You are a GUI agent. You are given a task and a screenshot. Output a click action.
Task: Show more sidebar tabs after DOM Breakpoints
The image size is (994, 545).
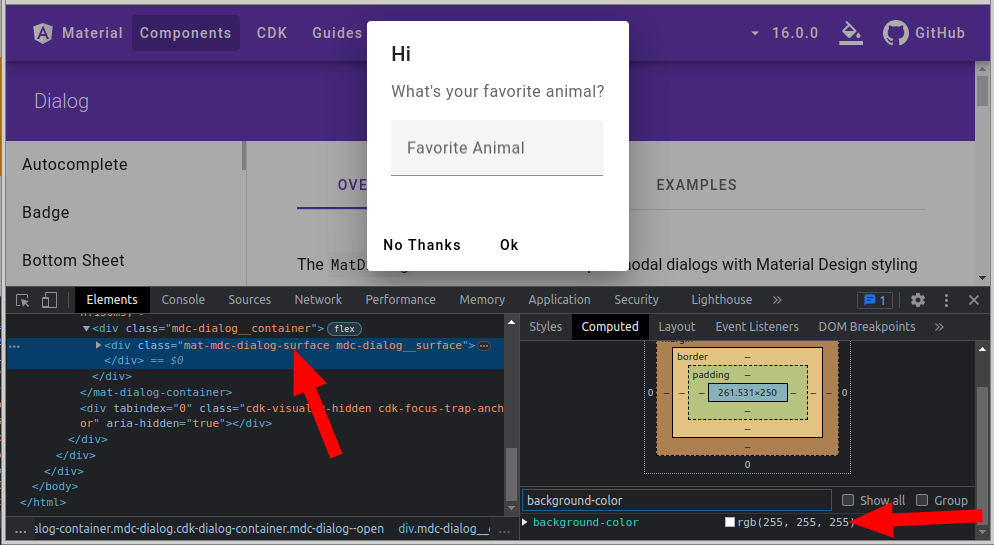point(939,327)
